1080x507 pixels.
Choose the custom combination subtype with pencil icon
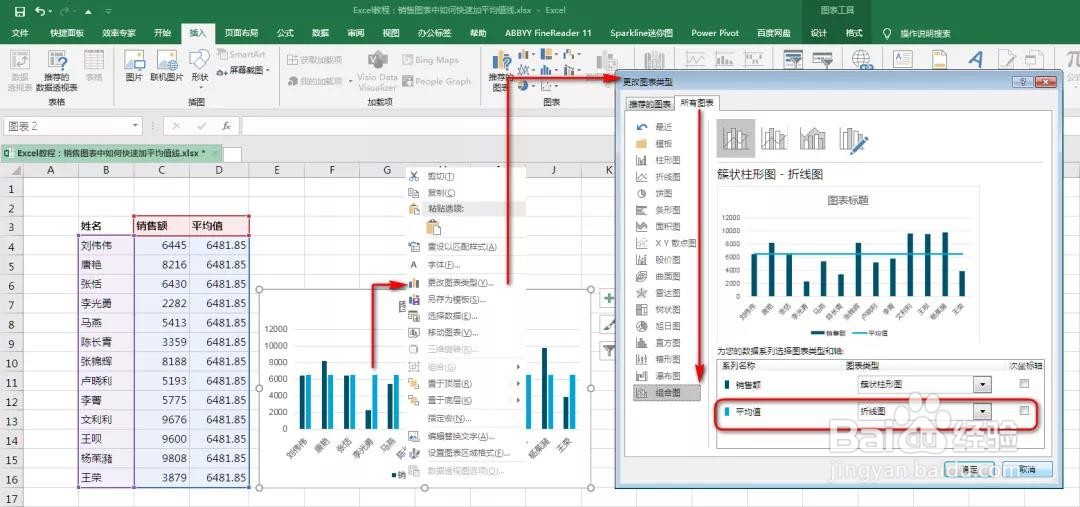853,139
